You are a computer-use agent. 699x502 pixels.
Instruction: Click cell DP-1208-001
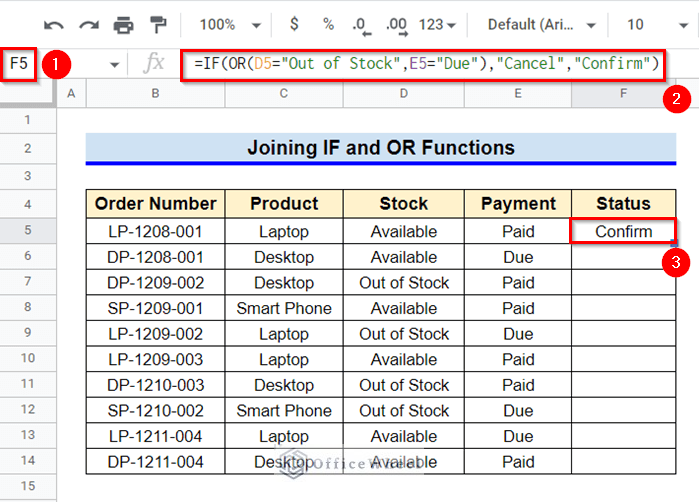[x=156, y=257]
